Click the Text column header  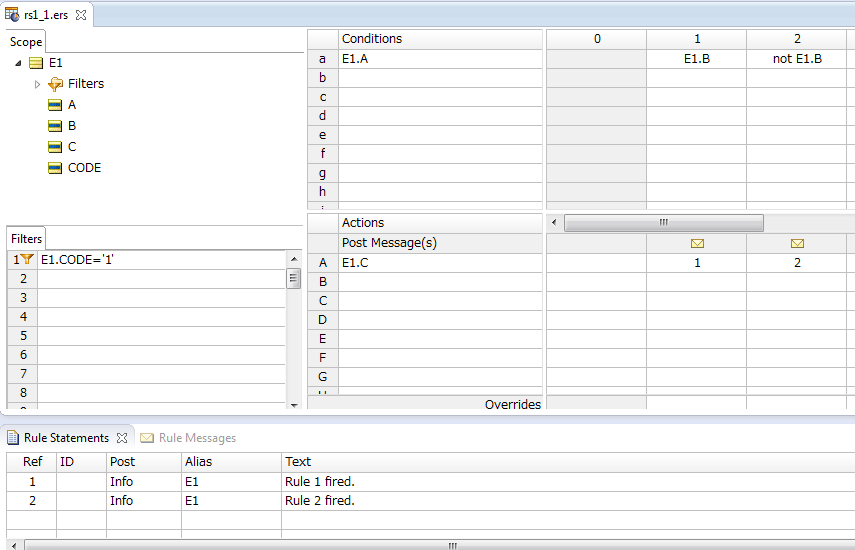[568, 462]
